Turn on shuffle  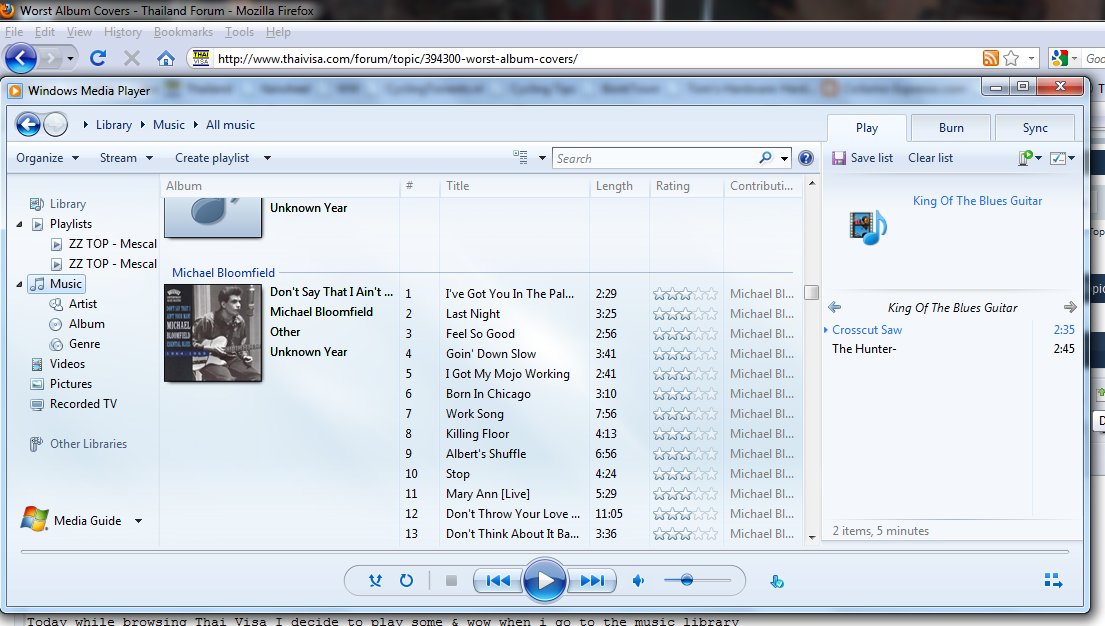376,580
